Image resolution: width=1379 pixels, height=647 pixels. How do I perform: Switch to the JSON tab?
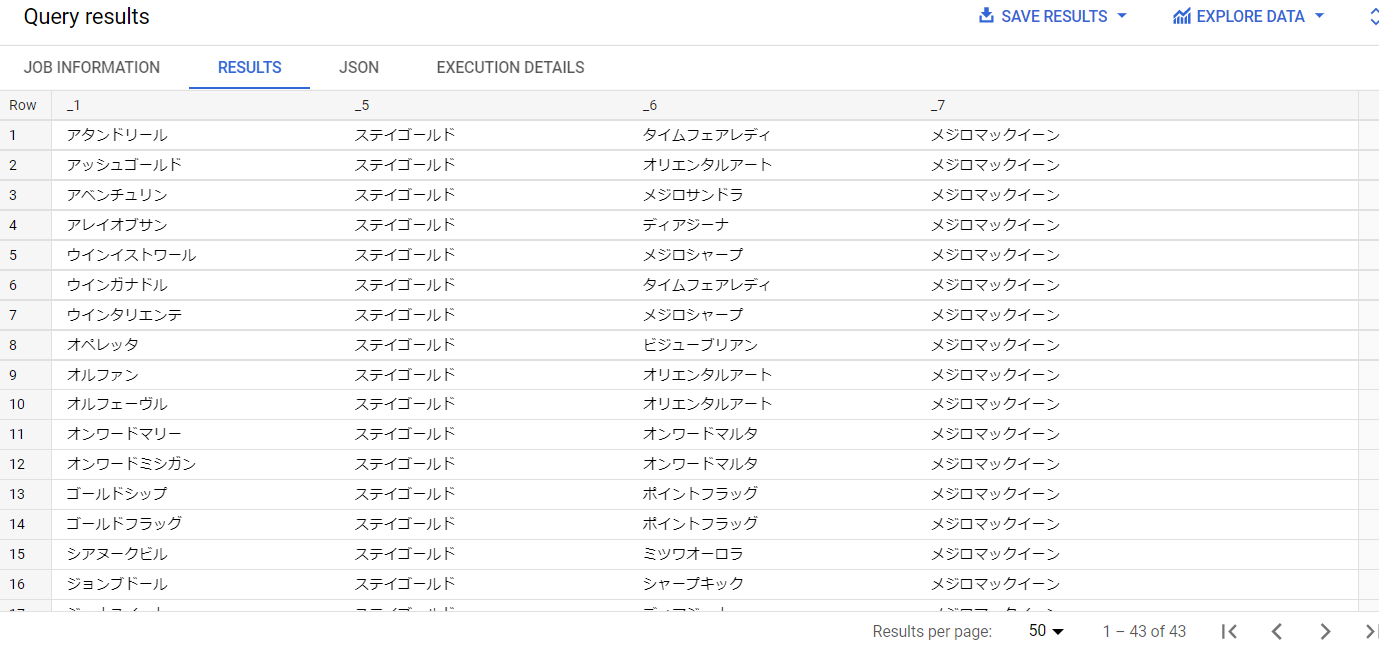click(x=359, y=68)
